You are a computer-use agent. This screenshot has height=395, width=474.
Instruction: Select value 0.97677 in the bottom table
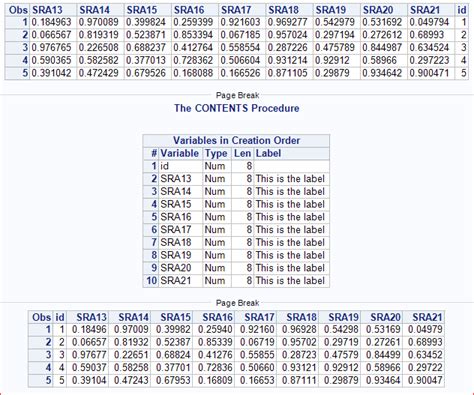[x=89, y=355]
